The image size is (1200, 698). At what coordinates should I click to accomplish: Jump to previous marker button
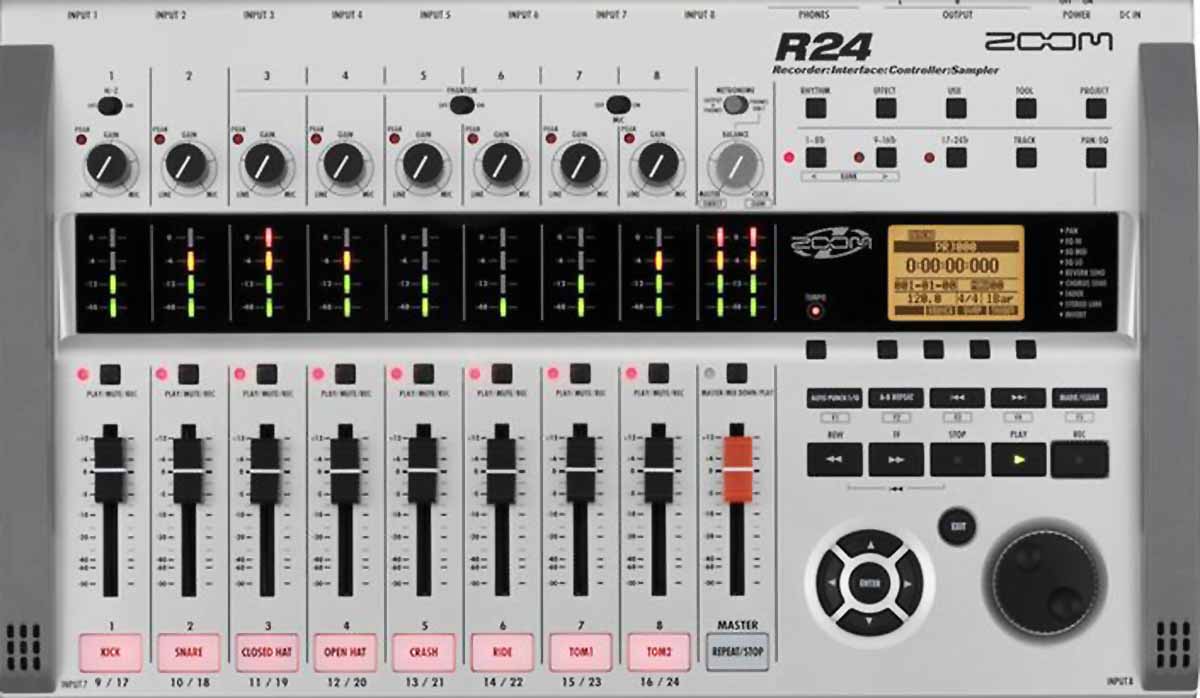(957, 398)
